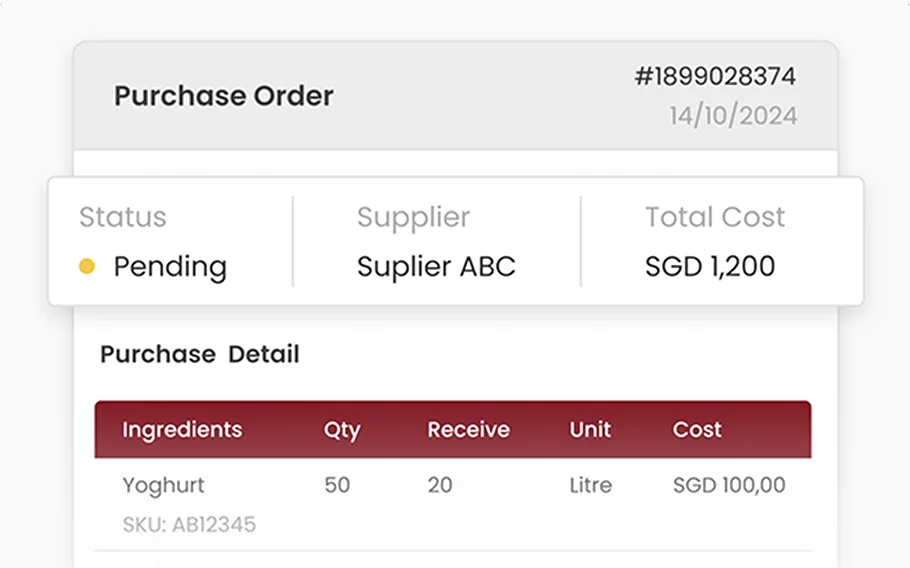Sort by the Ingredients column header
910x568 pixels.
pos(182,430)
